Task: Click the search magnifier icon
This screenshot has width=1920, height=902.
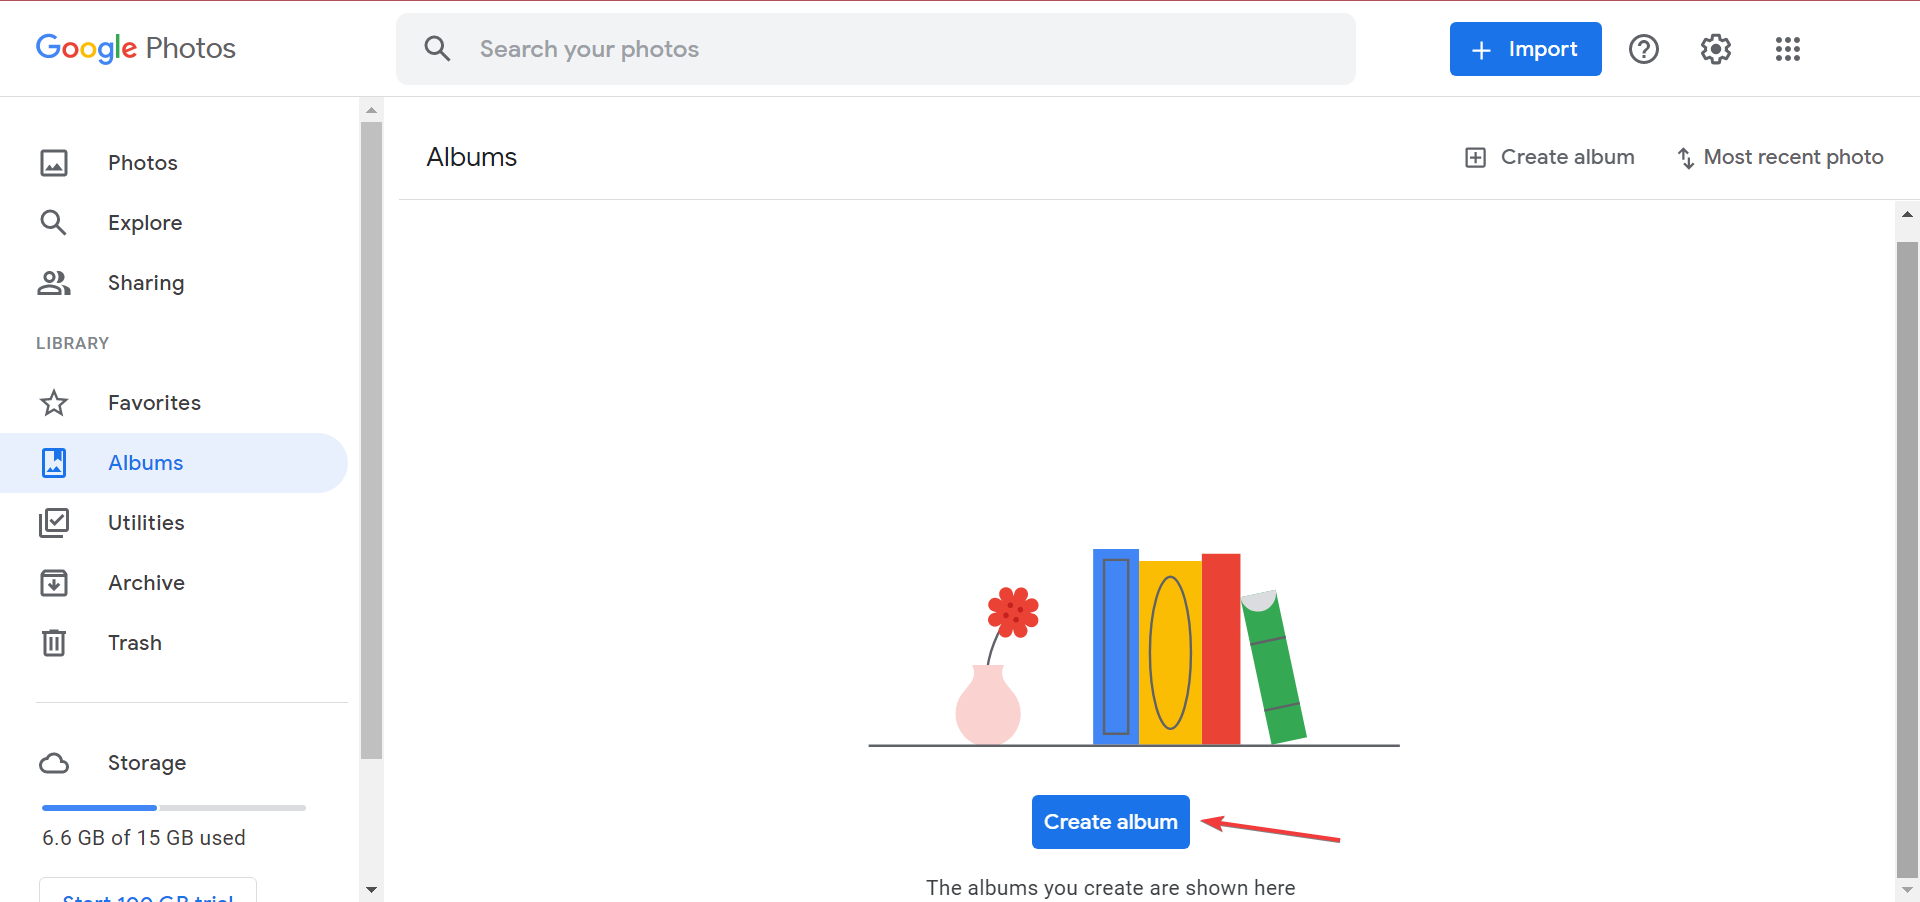Action: pos(437,49)
